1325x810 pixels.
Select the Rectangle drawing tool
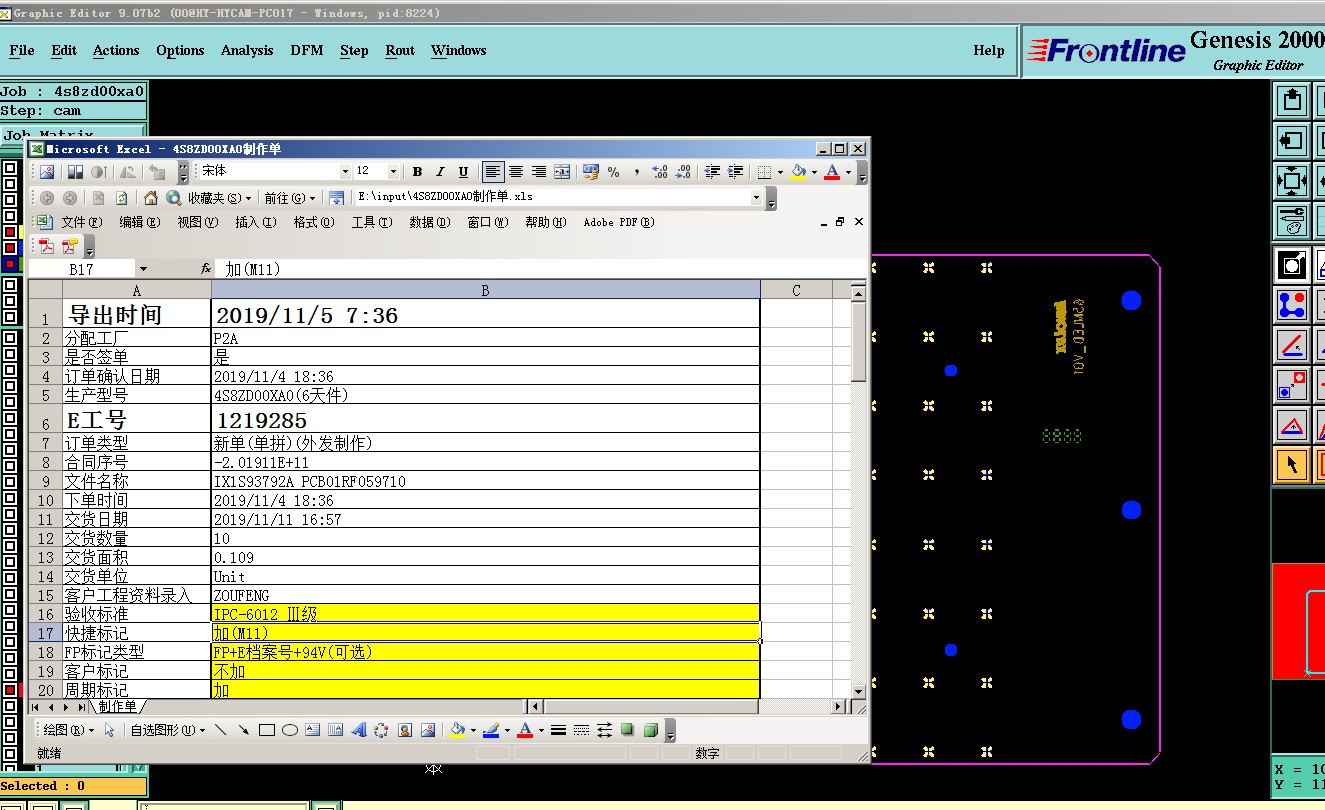tap(267, 730)
